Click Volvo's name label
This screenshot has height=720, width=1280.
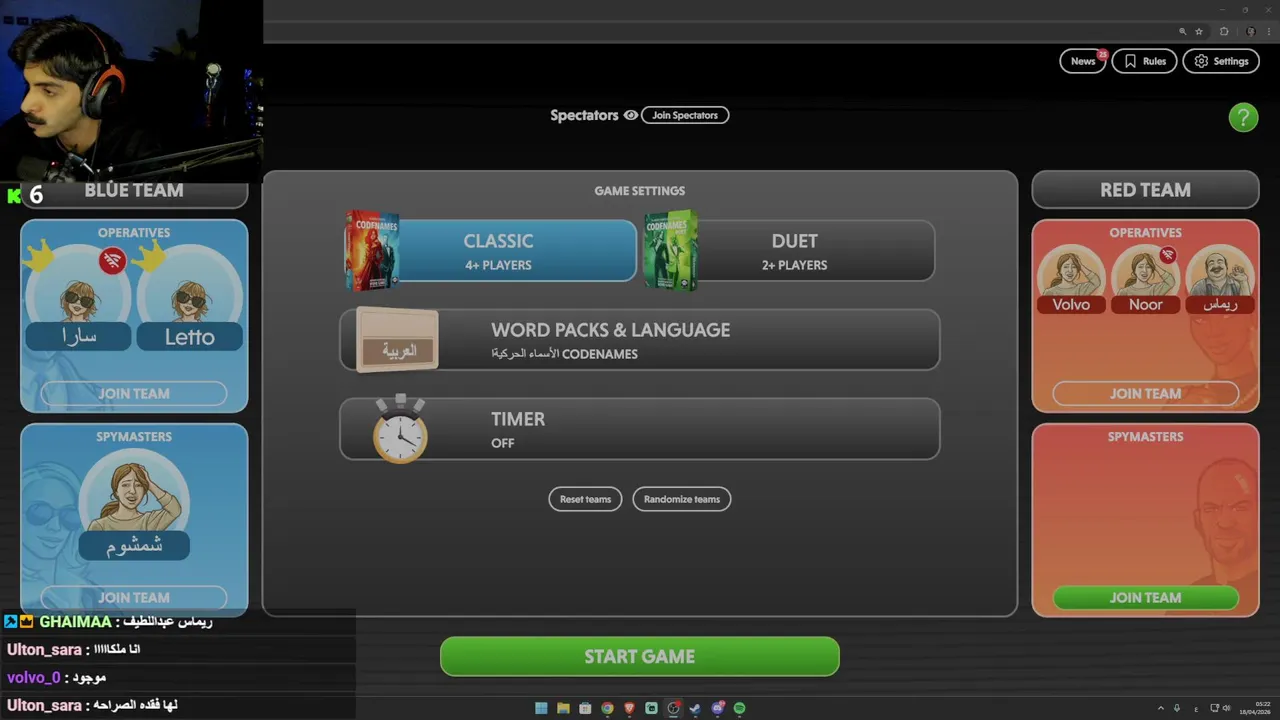tap(1071, 305)
